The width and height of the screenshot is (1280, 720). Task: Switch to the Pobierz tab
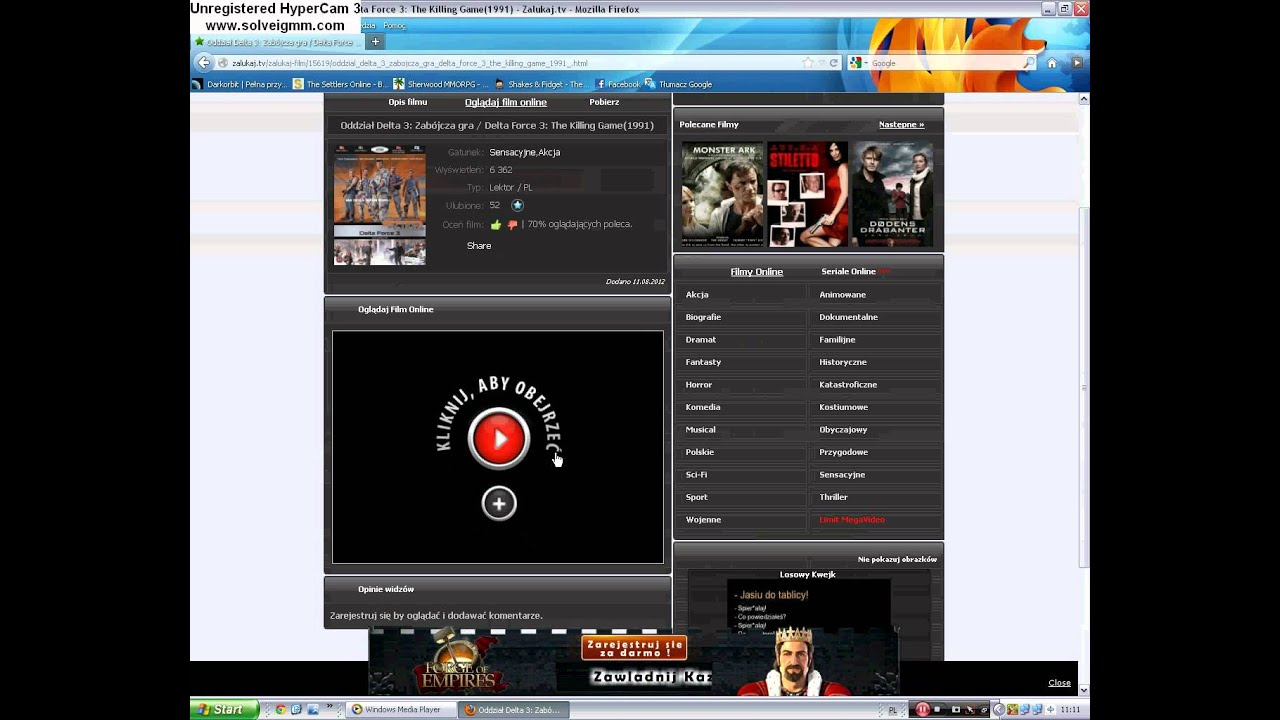604,102
